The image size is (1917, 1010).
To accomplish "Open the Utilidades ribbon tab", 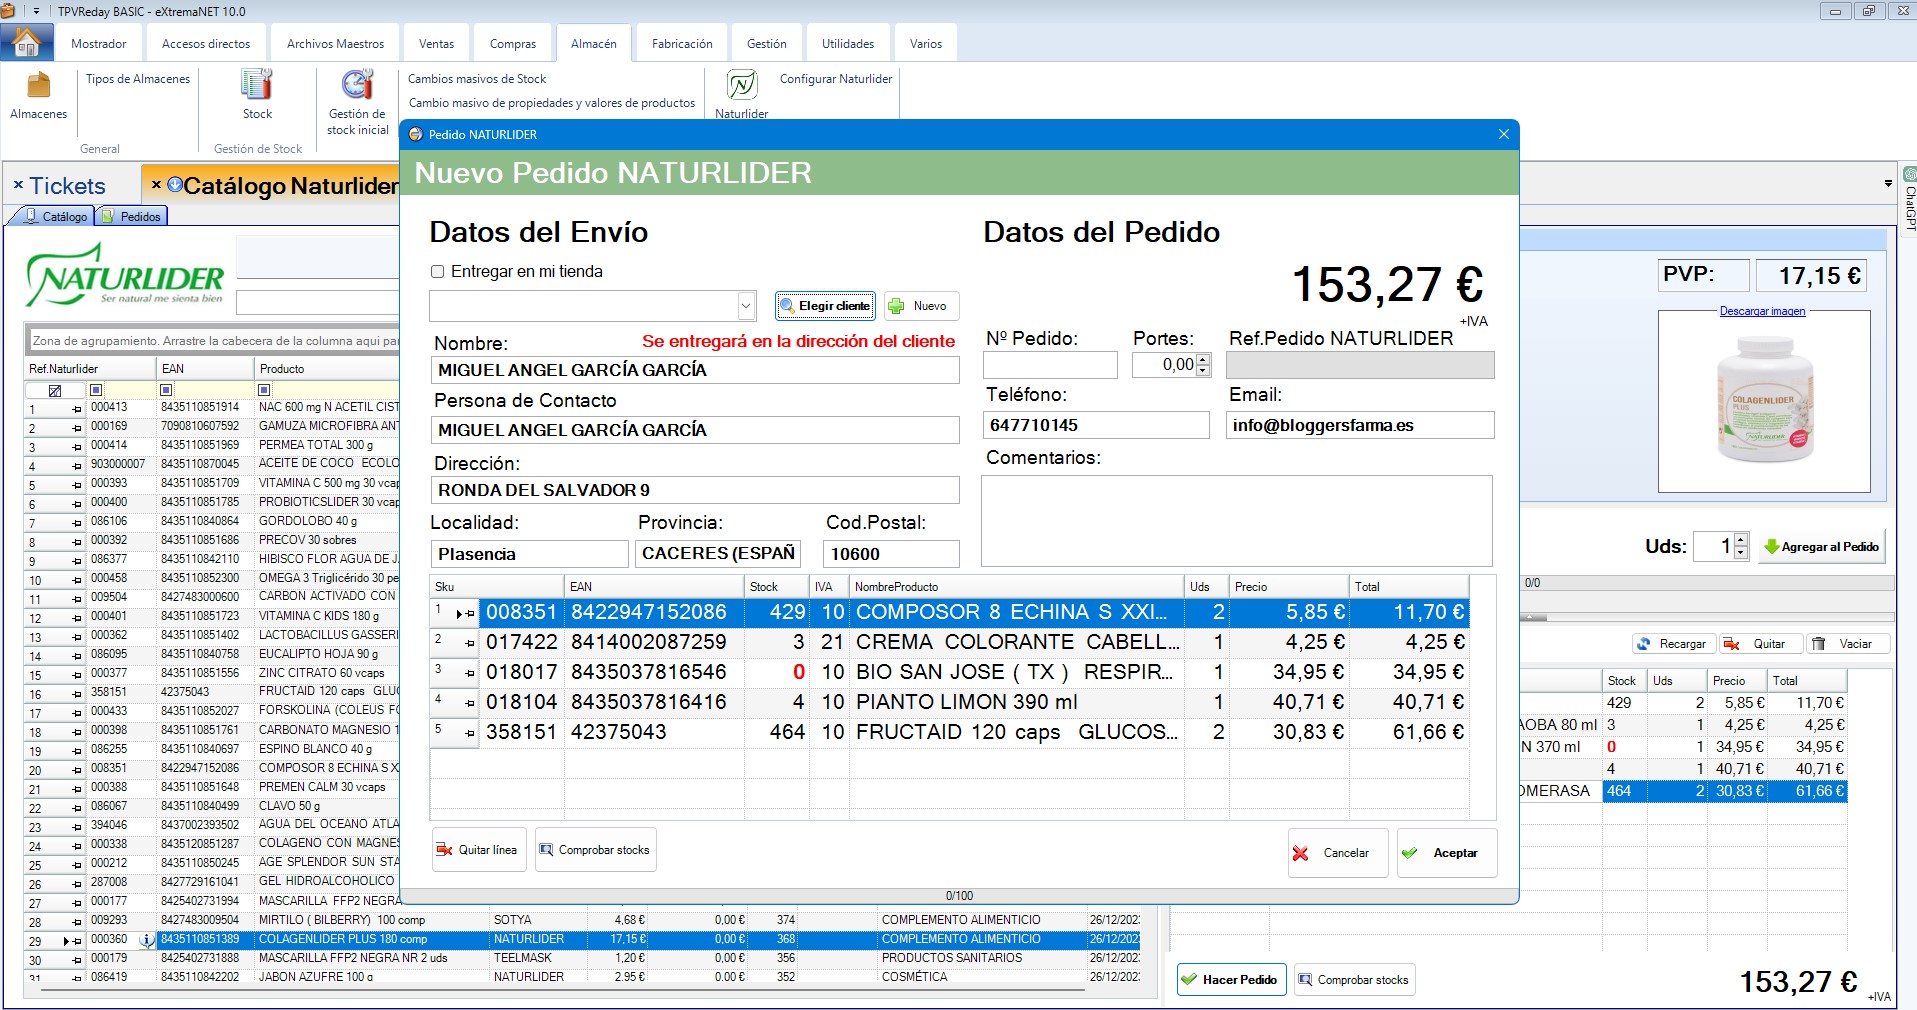I will click(x=847, y=44).
